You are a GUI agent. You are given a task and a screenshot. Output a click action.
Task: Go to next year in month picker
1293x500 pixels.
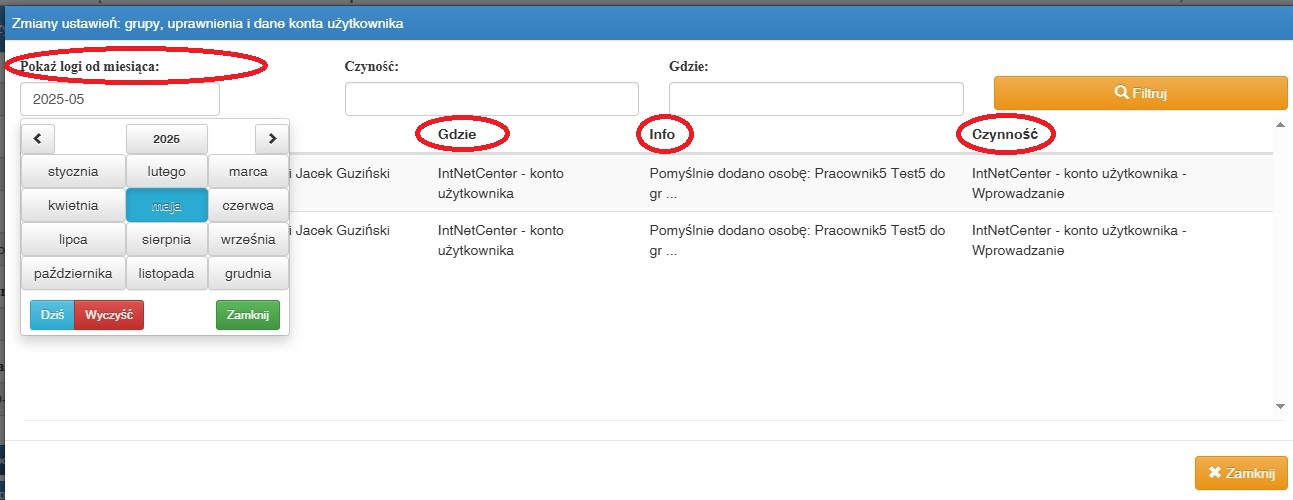coord(272,138)
